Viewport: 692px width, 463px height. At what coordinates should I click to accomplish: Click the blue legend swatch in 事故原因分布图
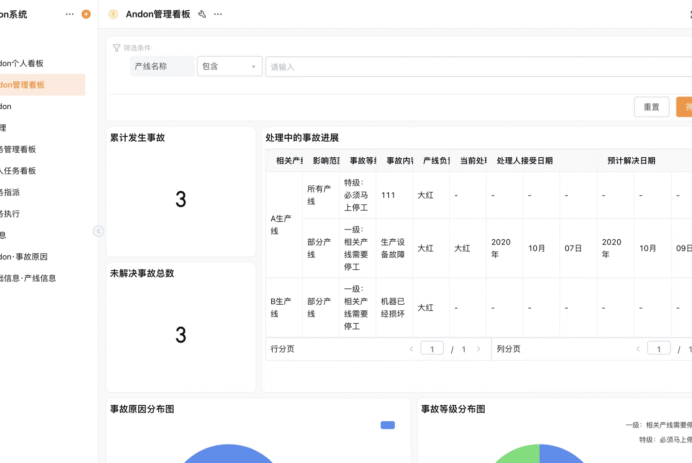[387, 425]
